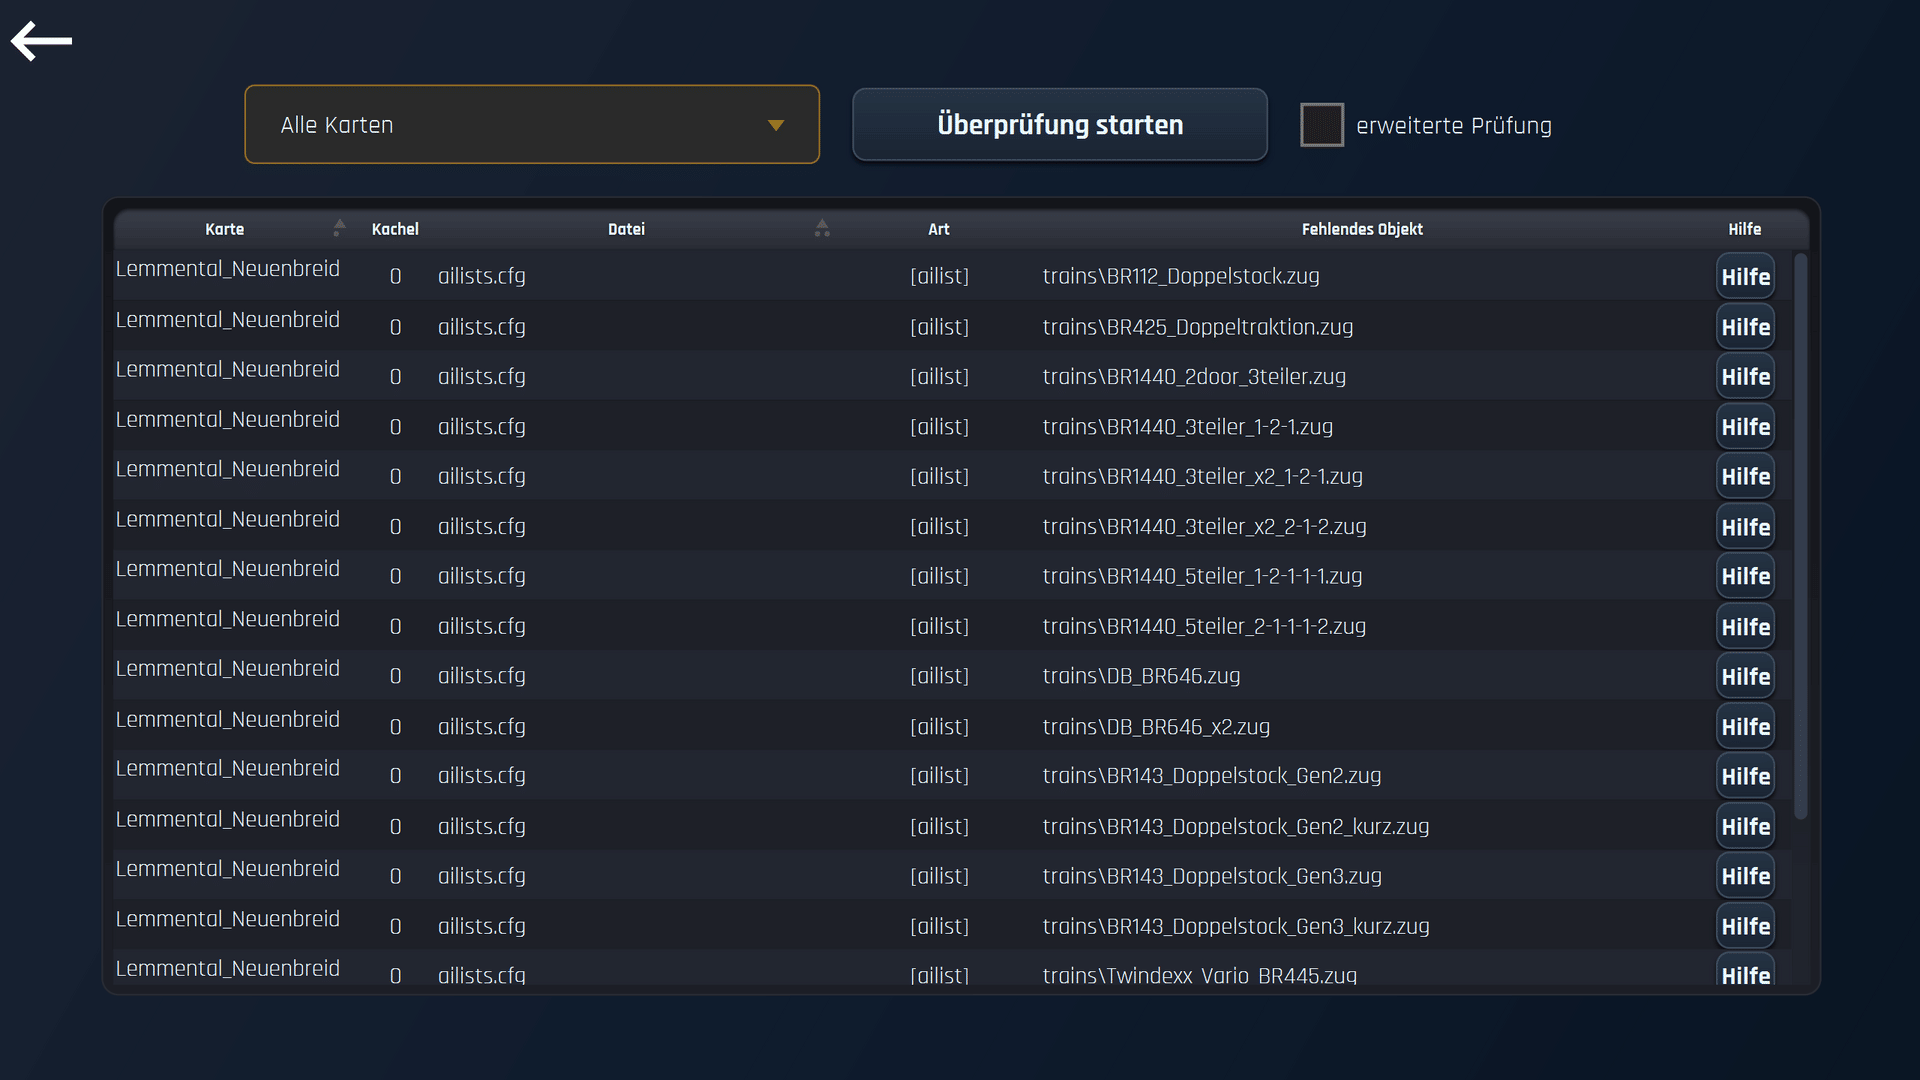
Task: Open the Alle Karten dropdown
Action: 532,124
